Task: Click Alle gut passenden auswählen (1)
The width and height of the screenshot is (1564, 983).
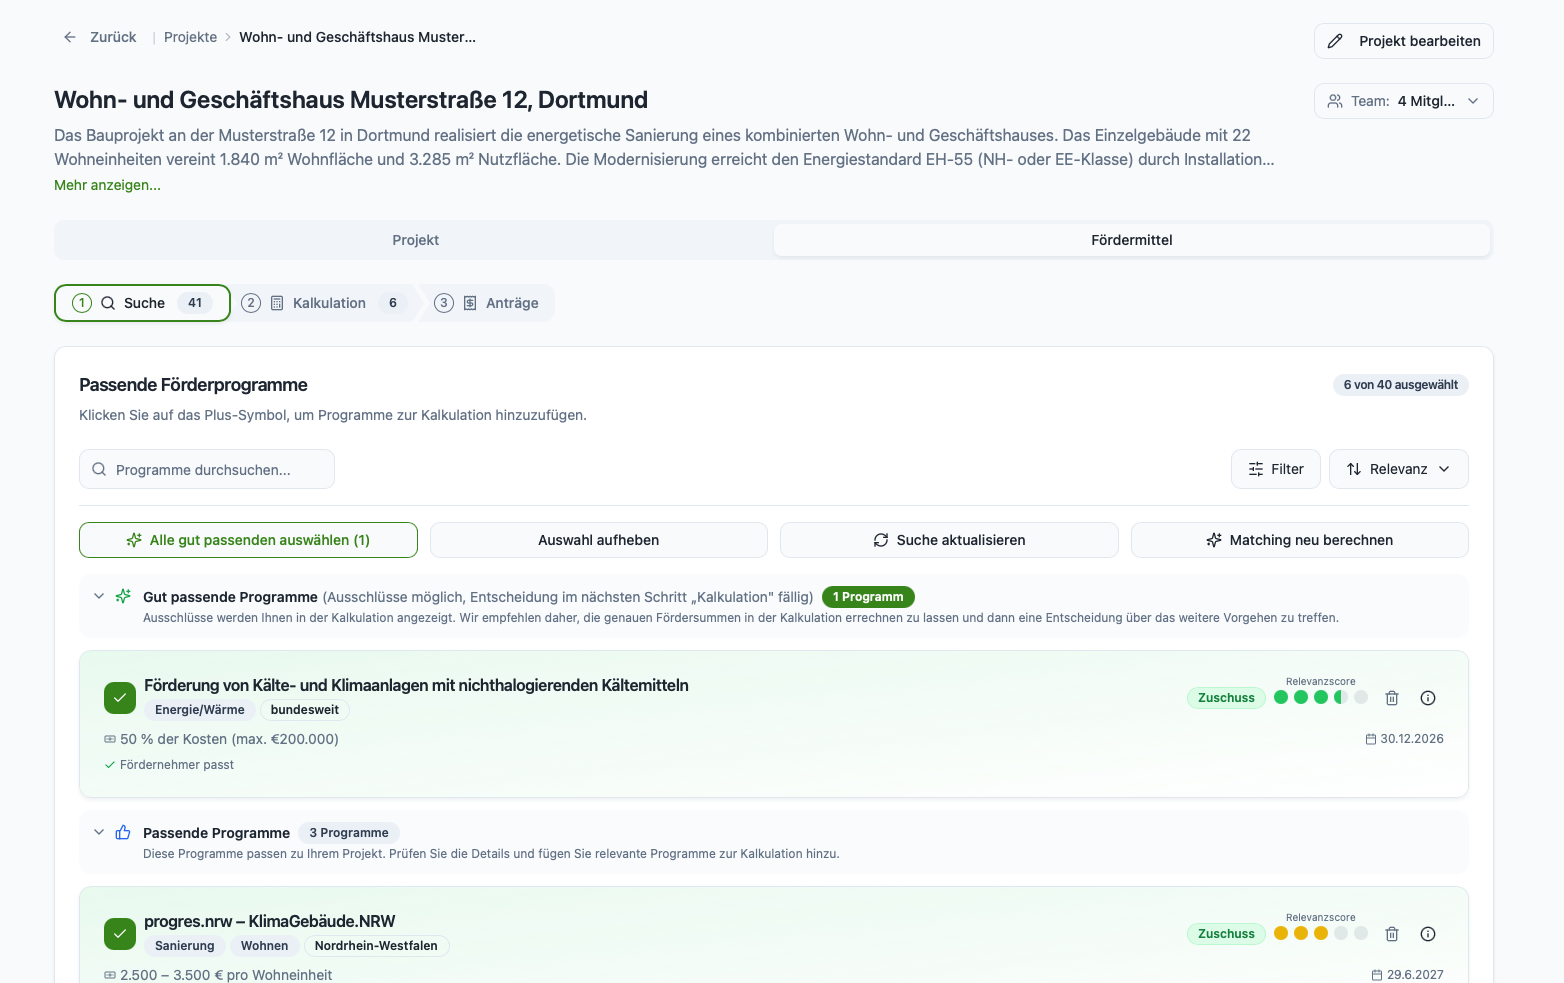Action: 248,540
